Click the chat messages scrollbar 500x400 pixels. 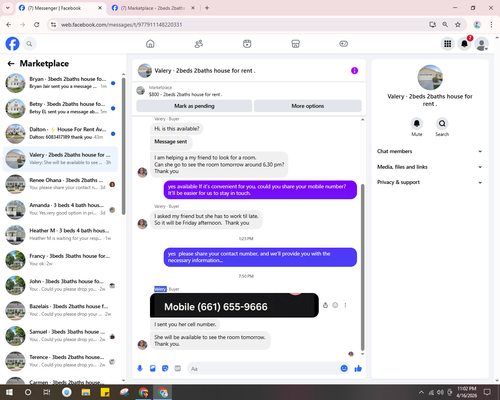[363, 267]
